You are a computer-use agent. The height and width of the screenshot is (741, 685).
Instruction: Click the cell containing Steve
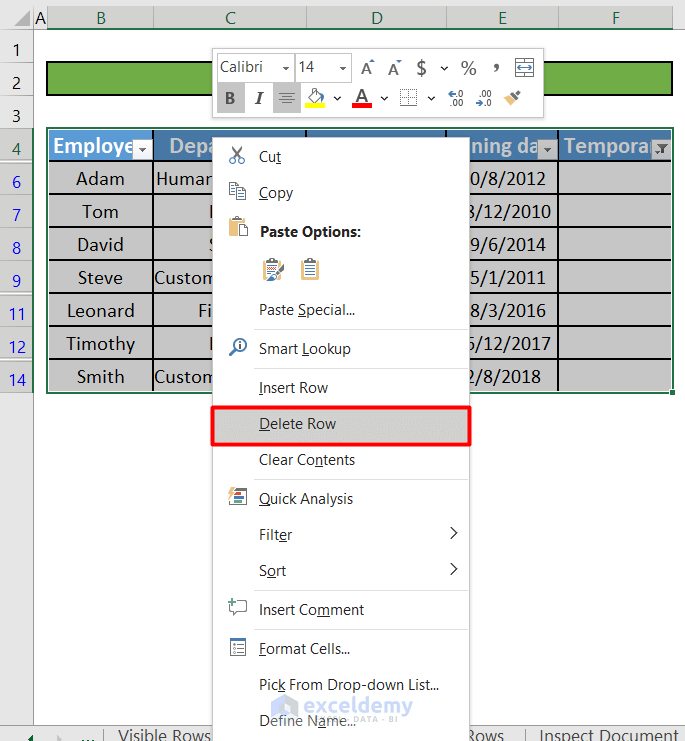coord(101,278)
